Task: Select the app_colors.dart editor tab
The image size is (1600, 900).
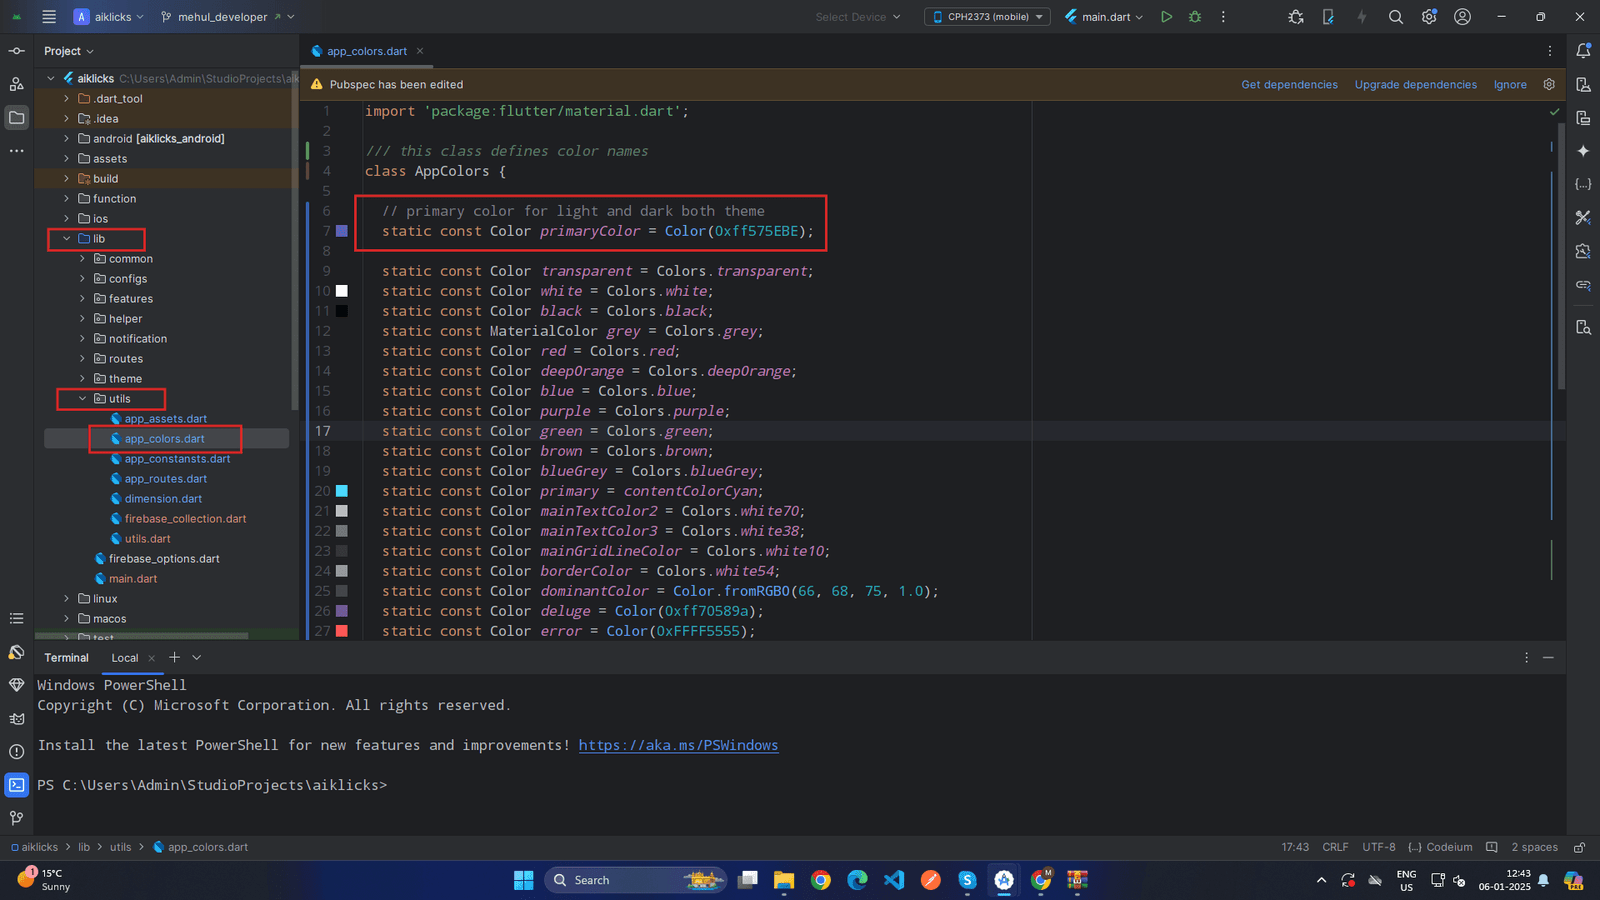Action: click(366, 51)
